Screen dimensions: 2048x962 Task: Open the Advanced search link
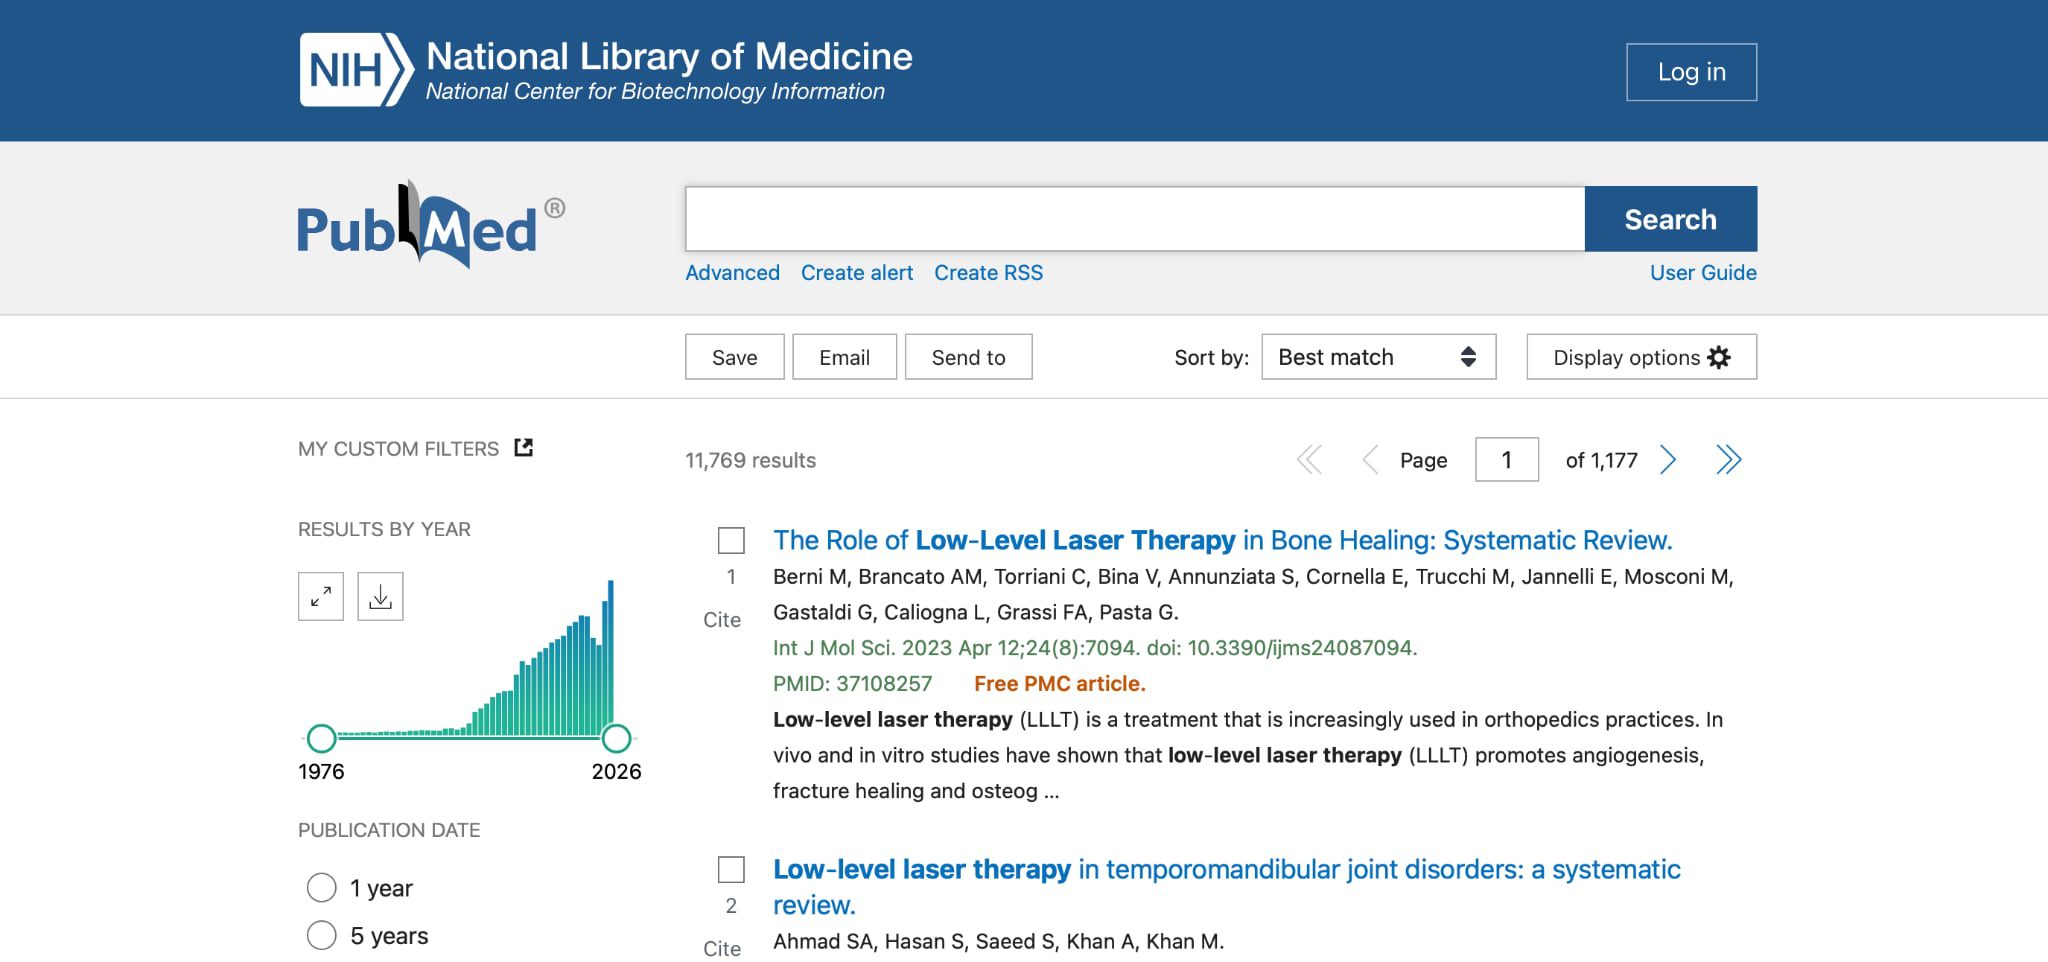coord(732,273)
